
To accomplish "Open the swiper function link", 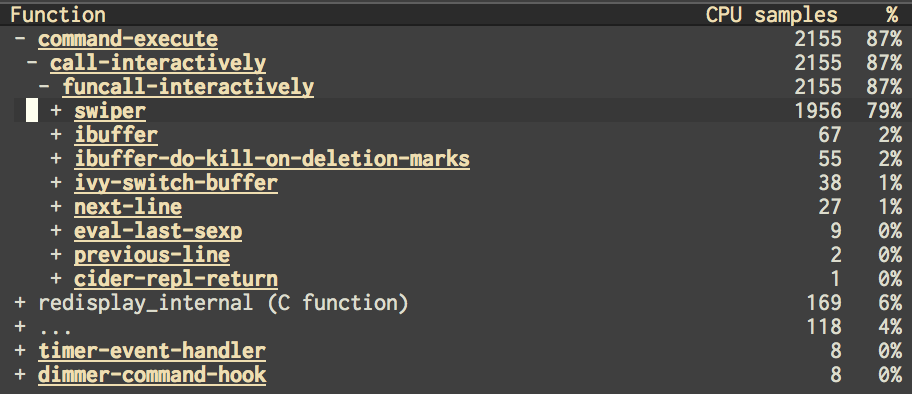I will pos(110,111).
